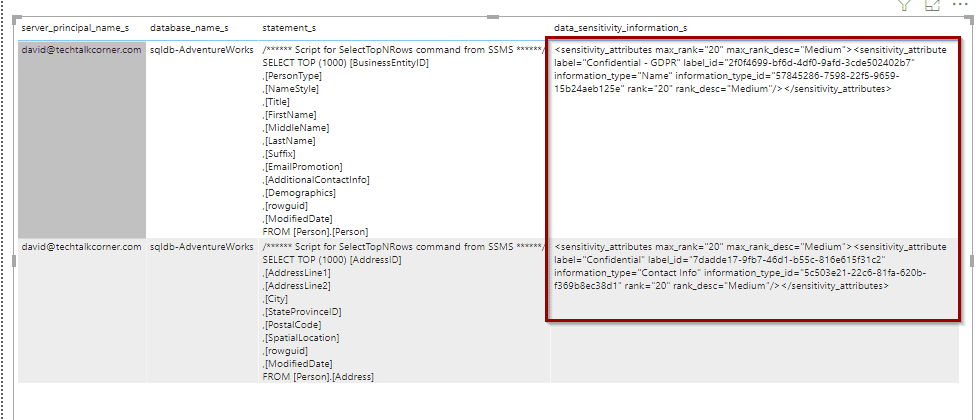Click the top-left corner handle of the visual
The width and height of the screenshot is (978, 420).
coord(16,18)
